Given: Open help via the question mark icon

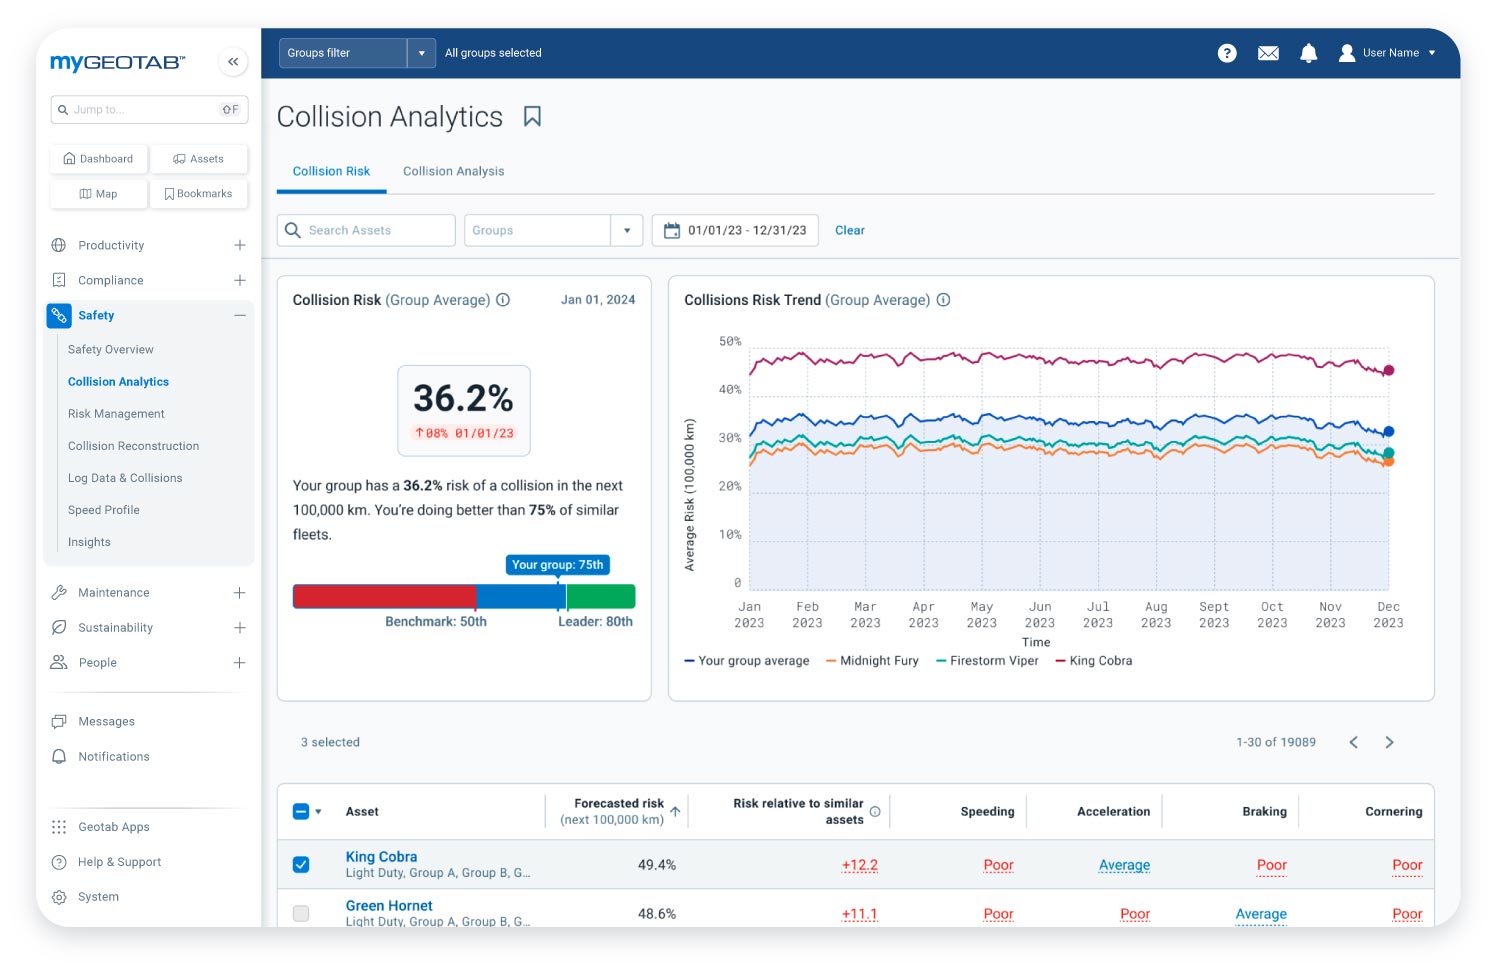Looking at the screenshot, I should click(1227, 53).
